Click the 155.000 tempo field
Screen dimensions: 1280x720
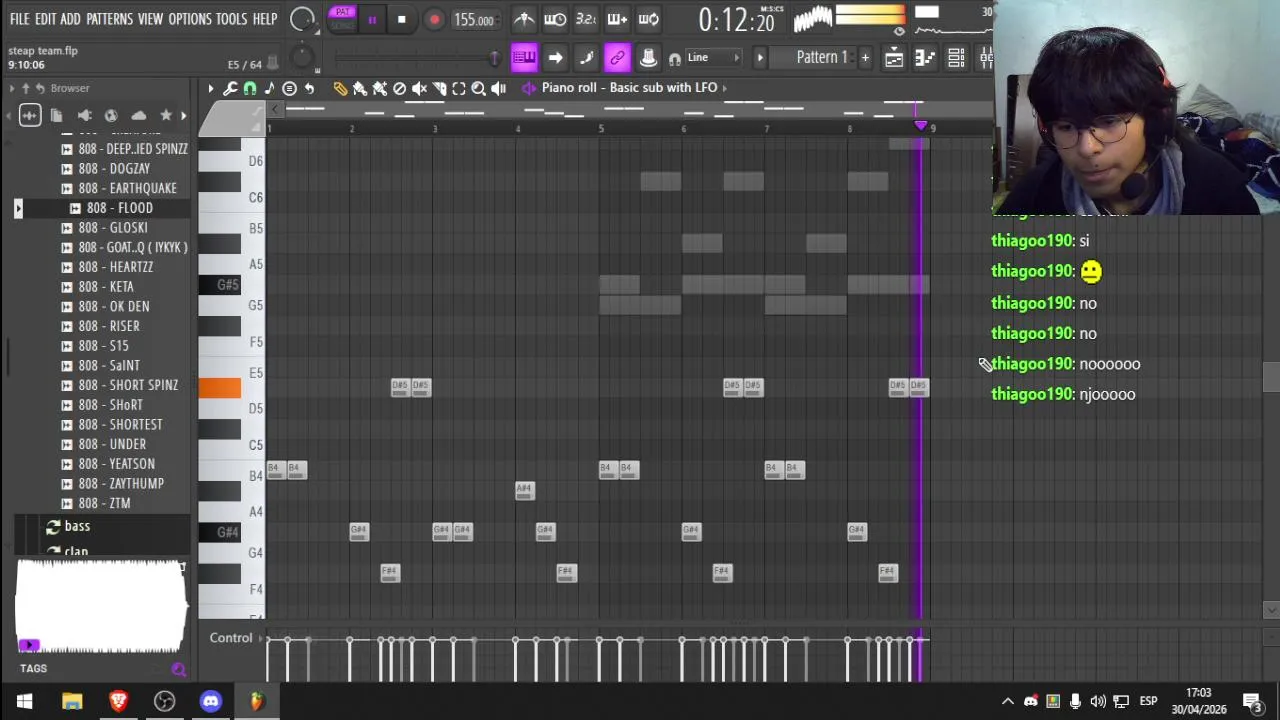[x=473, y=20]
